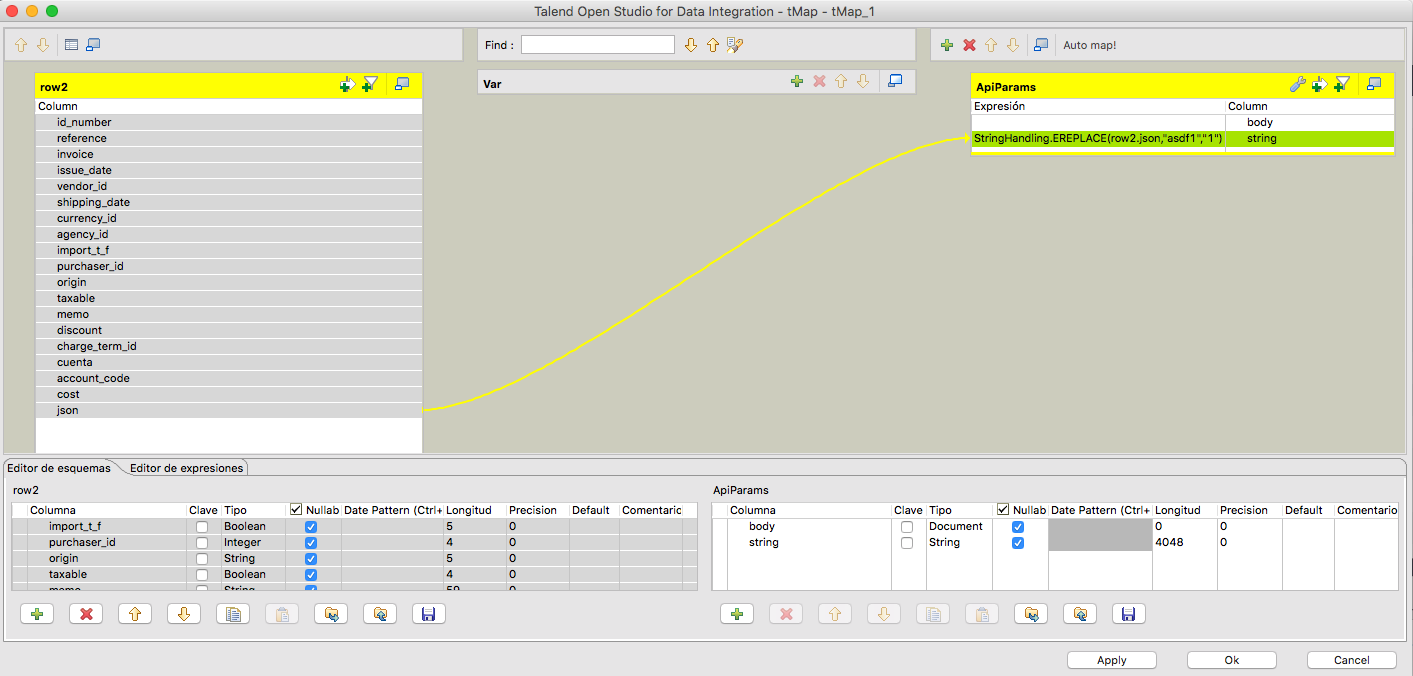Remove selected variable in Var panel
This screenshot has width=1413, height=676.
point(819,81)
